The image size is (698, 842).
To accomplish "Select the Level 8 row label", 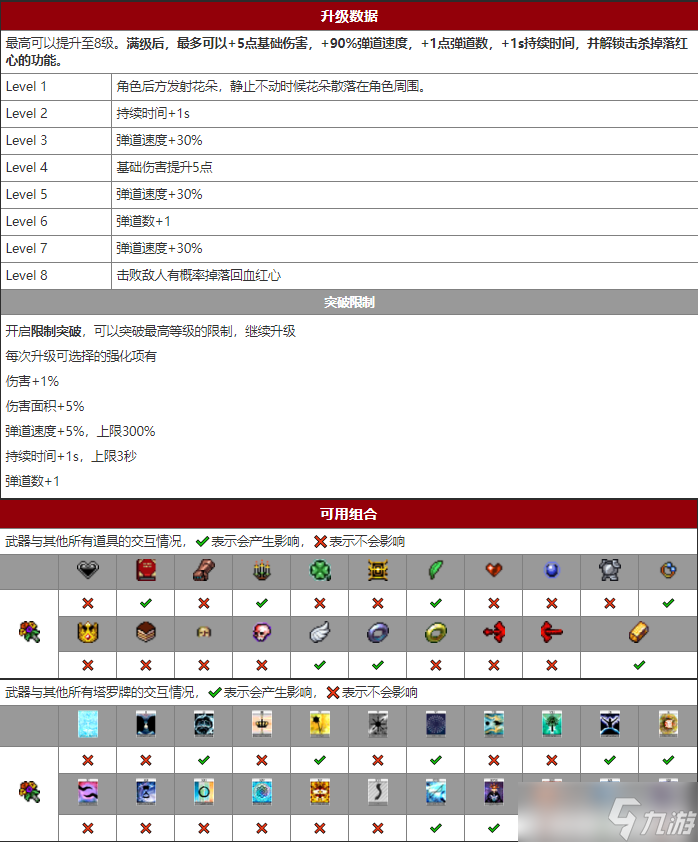I will point(26,275).
